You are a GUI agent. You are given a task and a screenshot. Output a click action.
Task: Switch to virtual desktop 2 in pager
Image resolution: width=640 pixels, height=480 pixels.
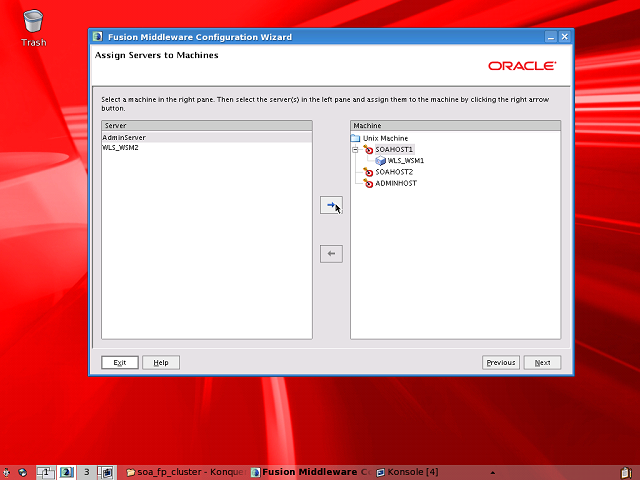[x=66, y=472]
